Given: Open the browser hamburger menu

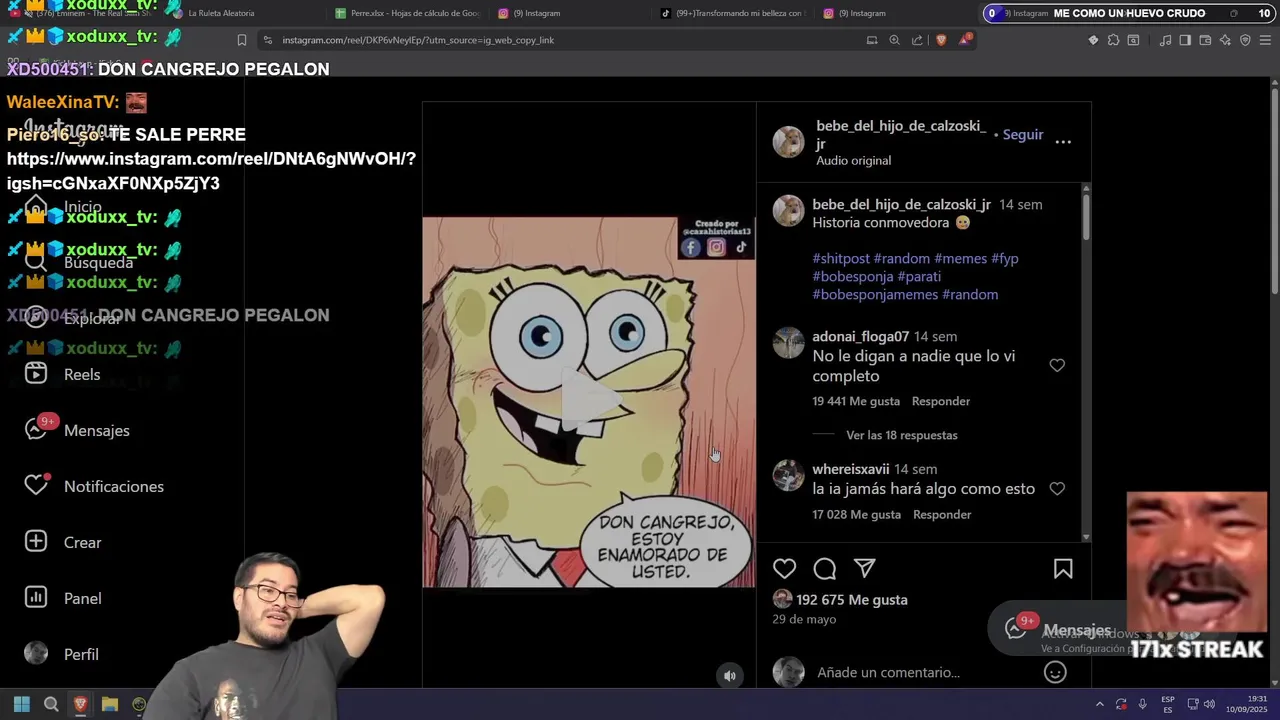Looking at the screenshot, I should pyautogui.click(x=1265, y=40).
